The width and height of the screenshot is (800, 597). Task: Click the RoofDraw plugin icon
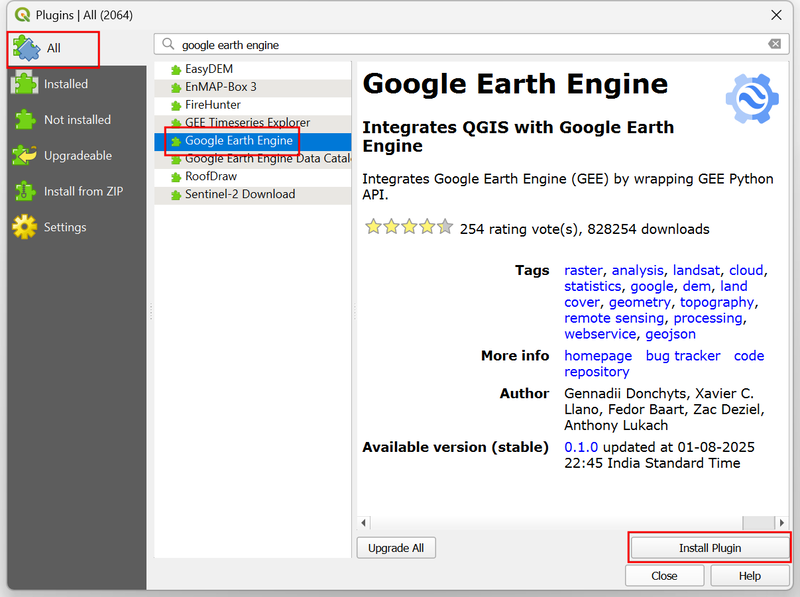click(176, 177)
